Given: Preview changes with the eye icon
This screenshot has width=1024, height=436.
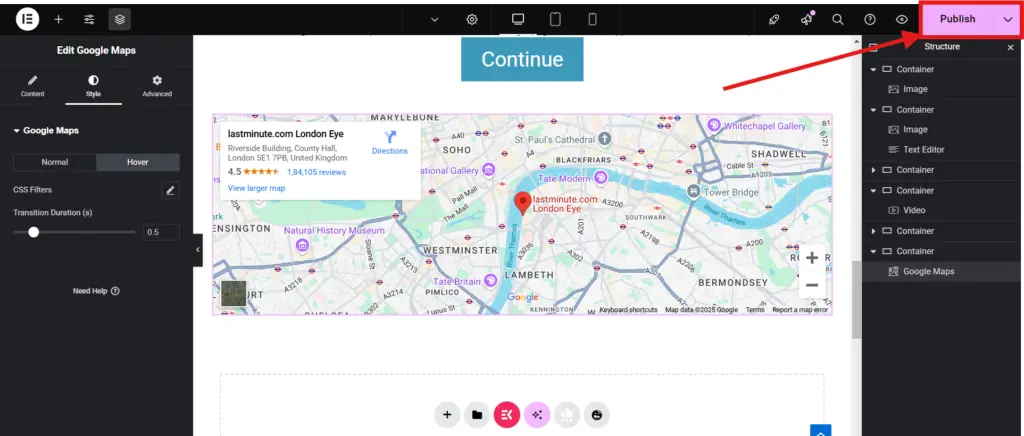Looking at the screenshot, I should click(902, 20).
